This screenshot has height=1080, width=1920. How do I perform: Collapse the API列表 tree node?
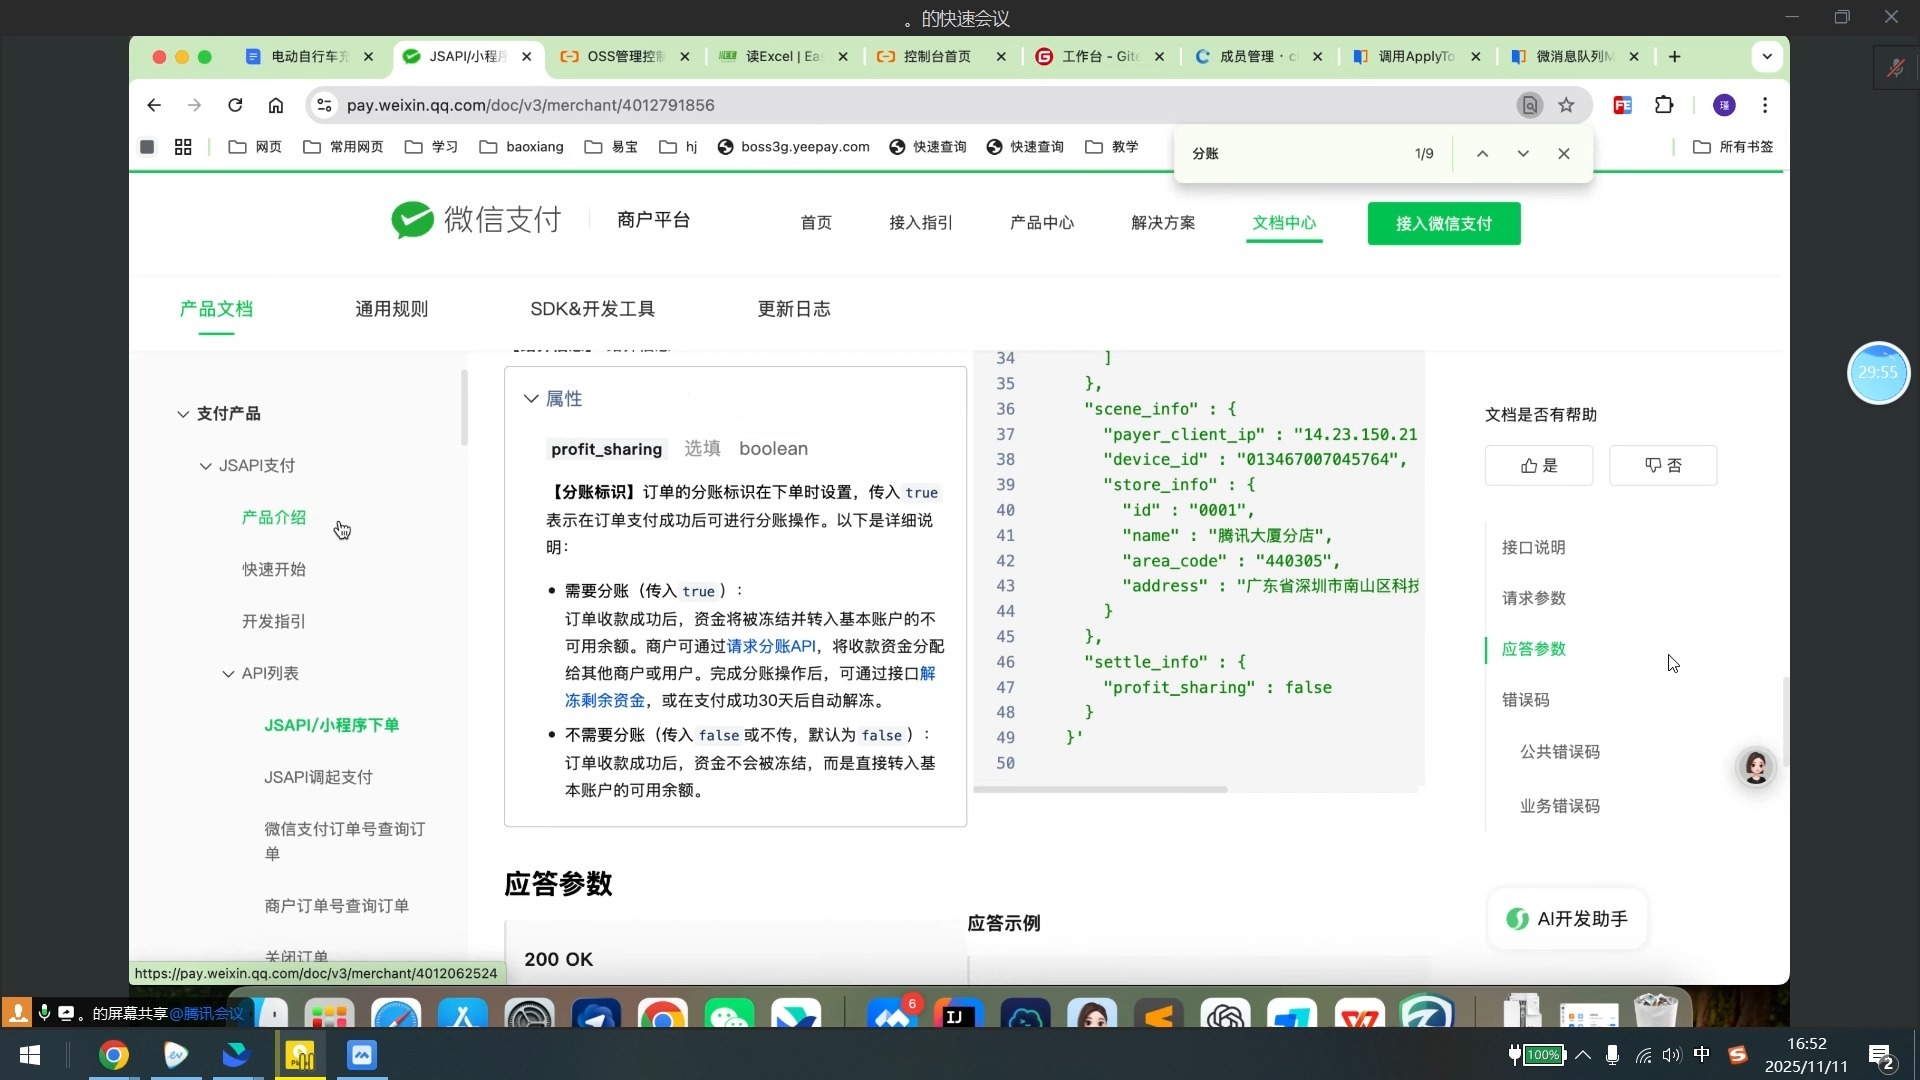pyautogui.click(x=228, y=674)
